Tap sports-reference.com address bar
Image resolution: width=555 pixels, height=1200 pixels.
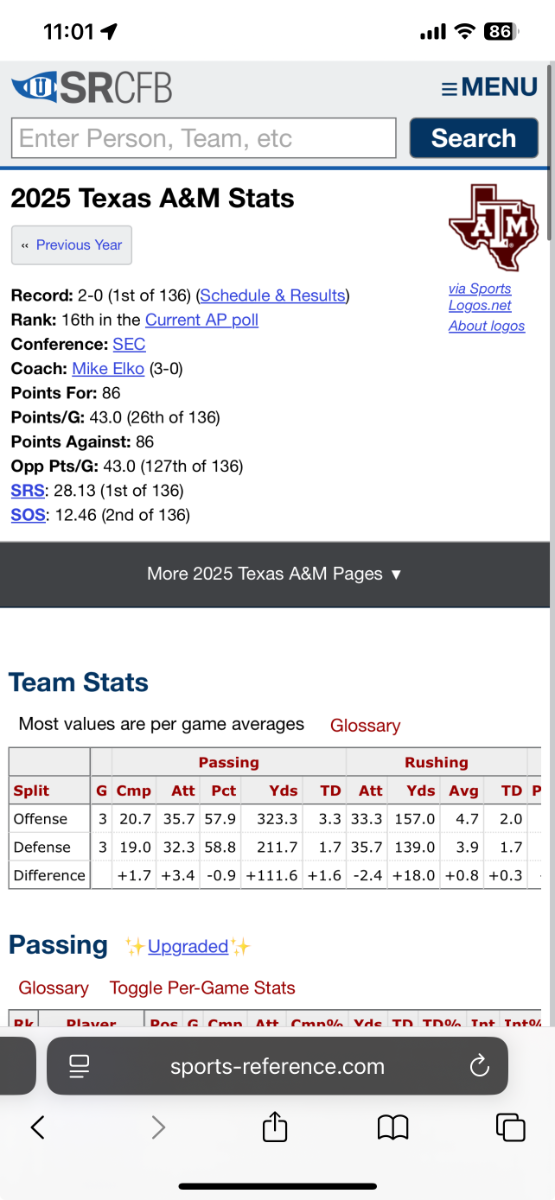[x=277, y=1066]
